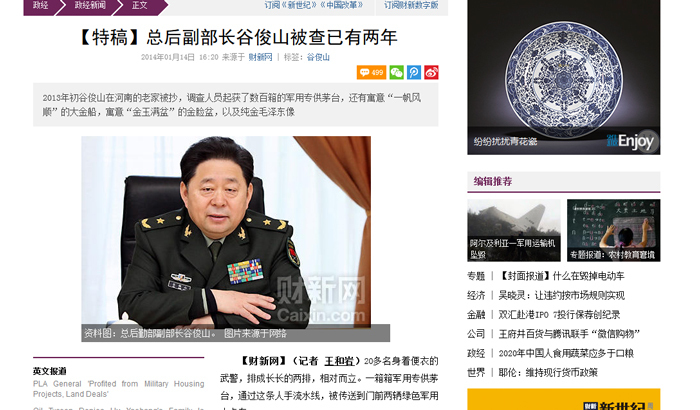
Task: Open the 政经 breadcrumb tab
Action: (41, 5)
